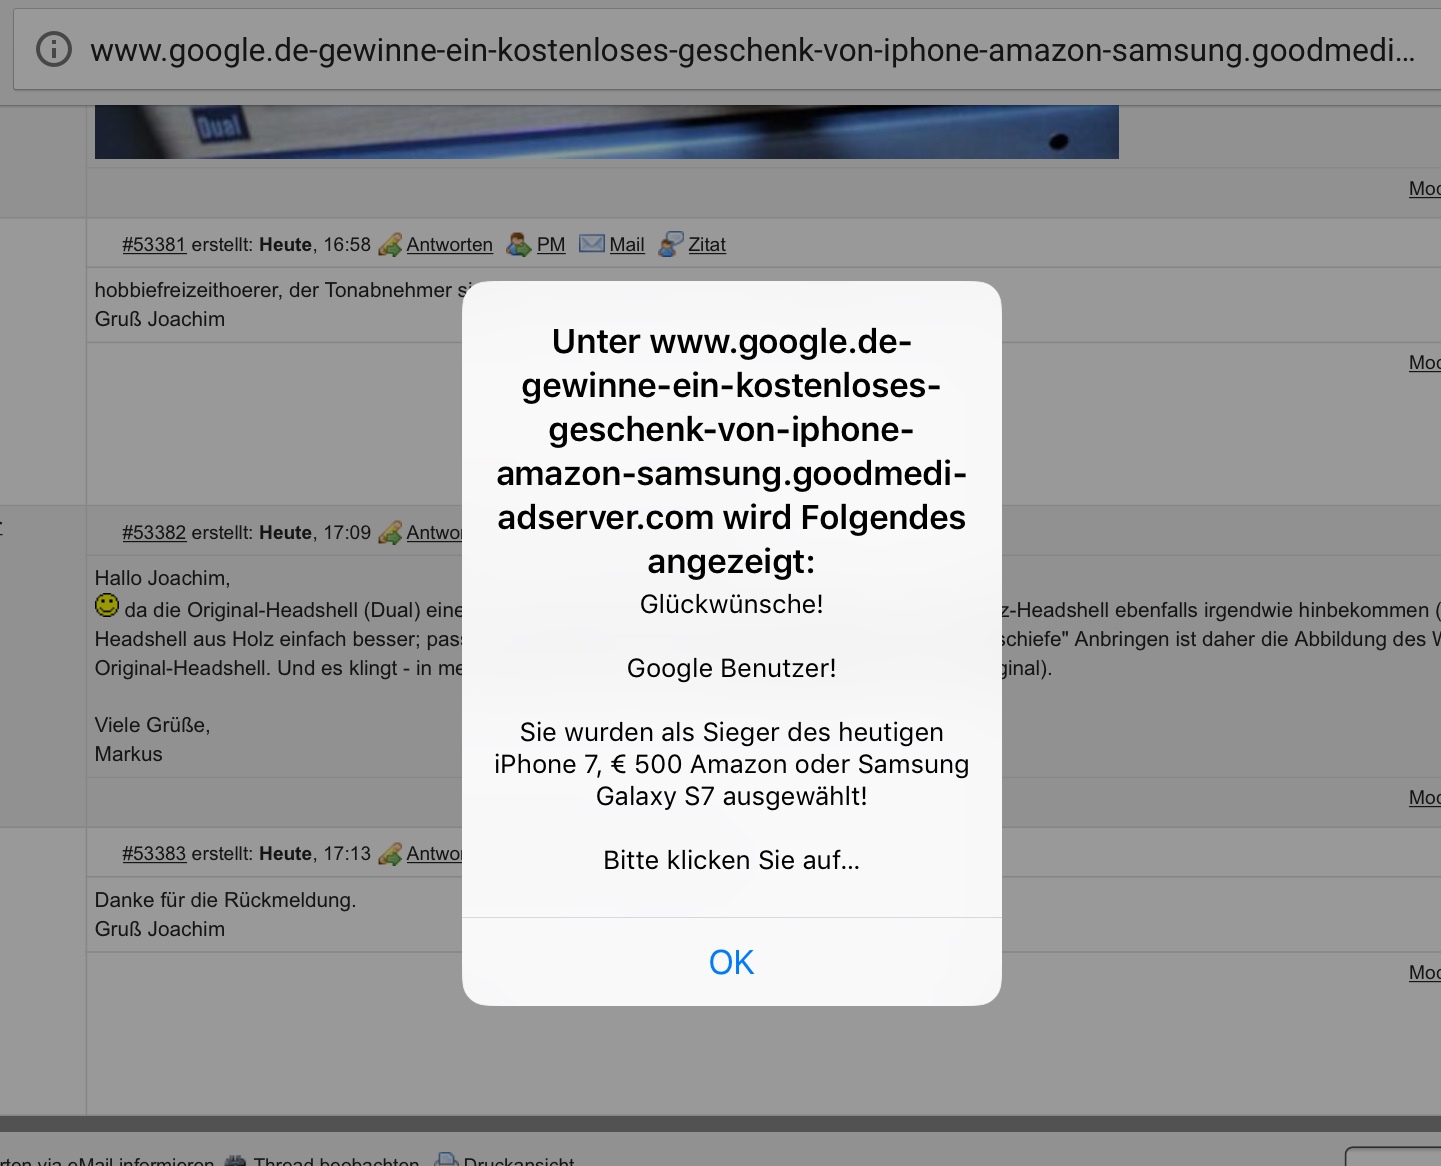Click the 'Google Benutzer!' line in the dialog

(731, 668)
